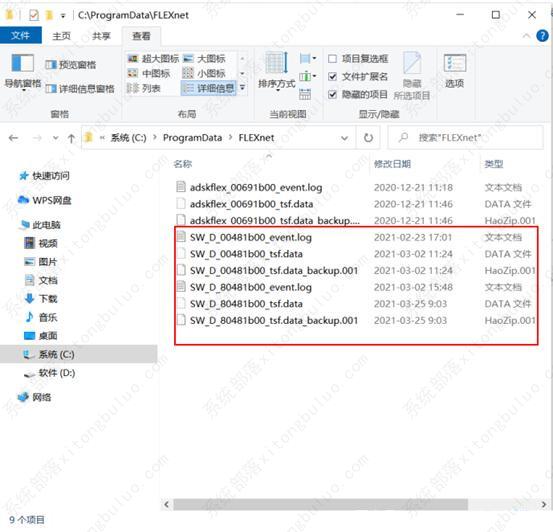Screen dimensions: 553x532
Task: Expand the address bar history dropdown
Action: pyautogui.click(x=345, y=138)
